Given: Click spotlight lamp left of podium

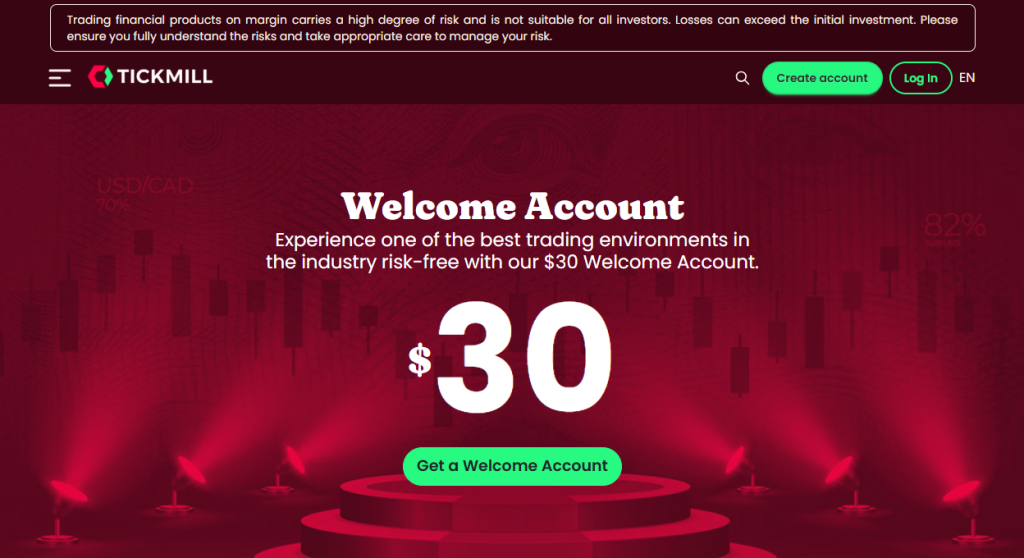Looking at the screenshot, I should coord(286,468).
